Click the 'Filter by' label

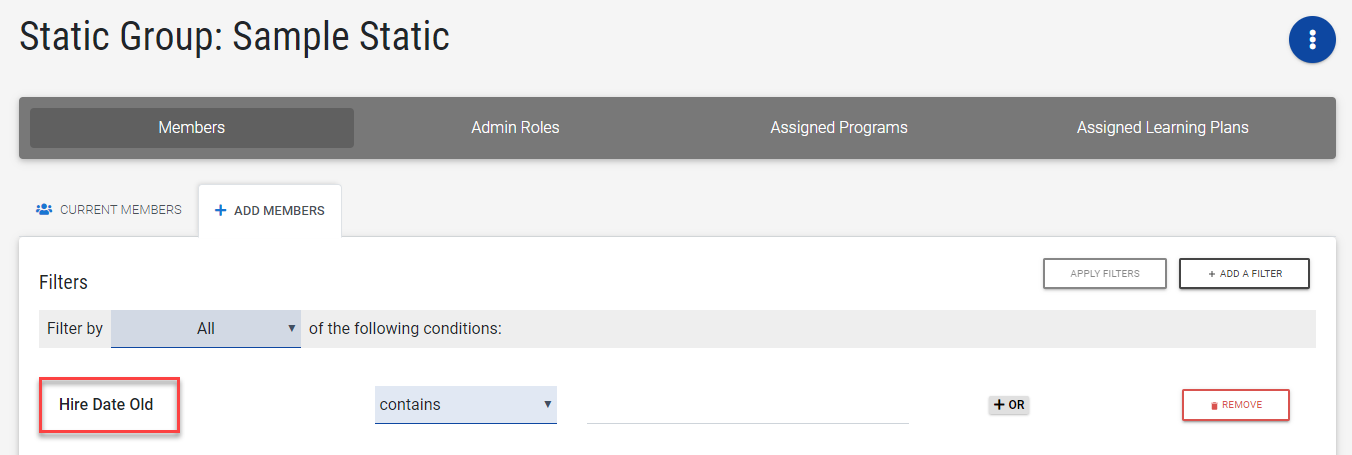(x=75, y=328)
